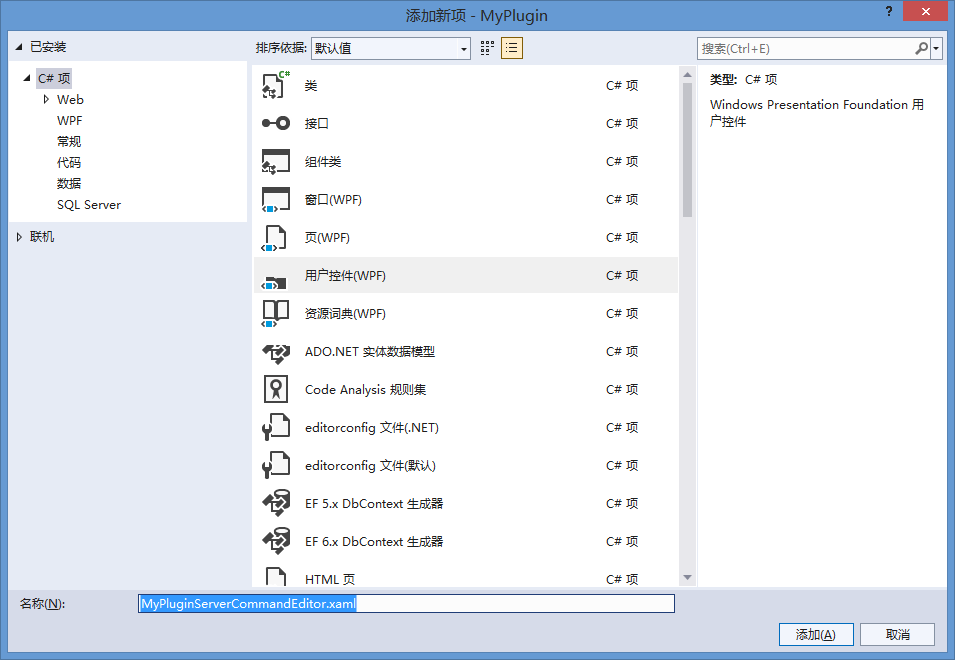
Task: Click the 资源词典(WPF) row label
Action: pyautogui.click(x=345, y=314)
